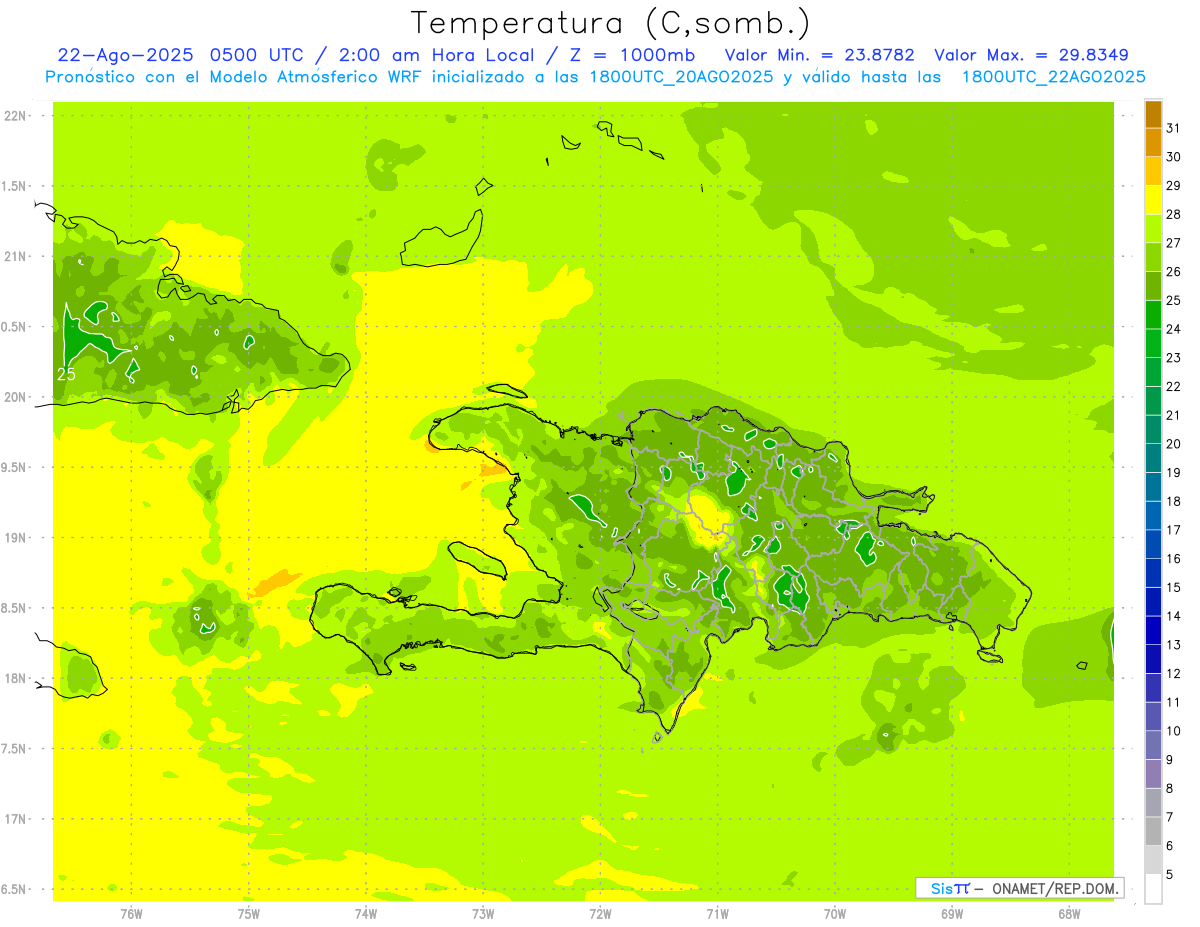
Task: Click the color scale label '30'
Action: tap(1174, 157)
